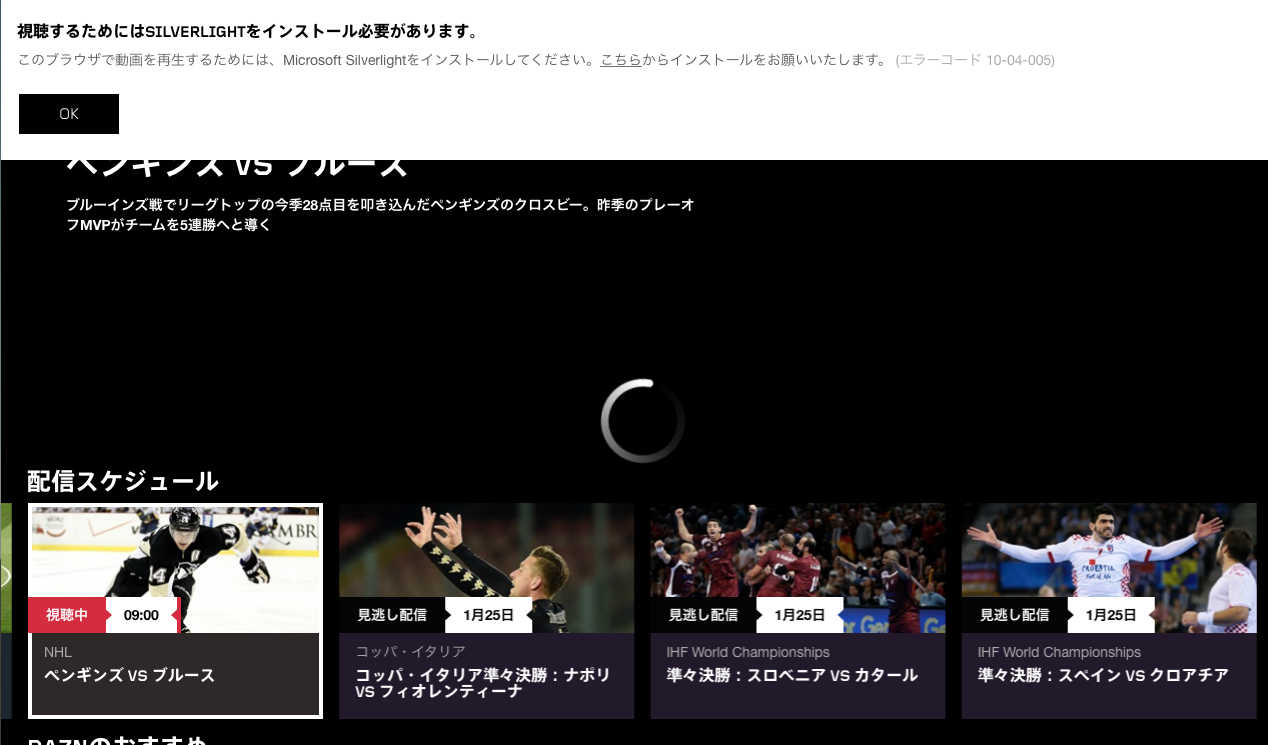Select the ナポリ VS フィオレンティーナ title text
This screenshot has width=1268, height=745.
tap(483, 683)
